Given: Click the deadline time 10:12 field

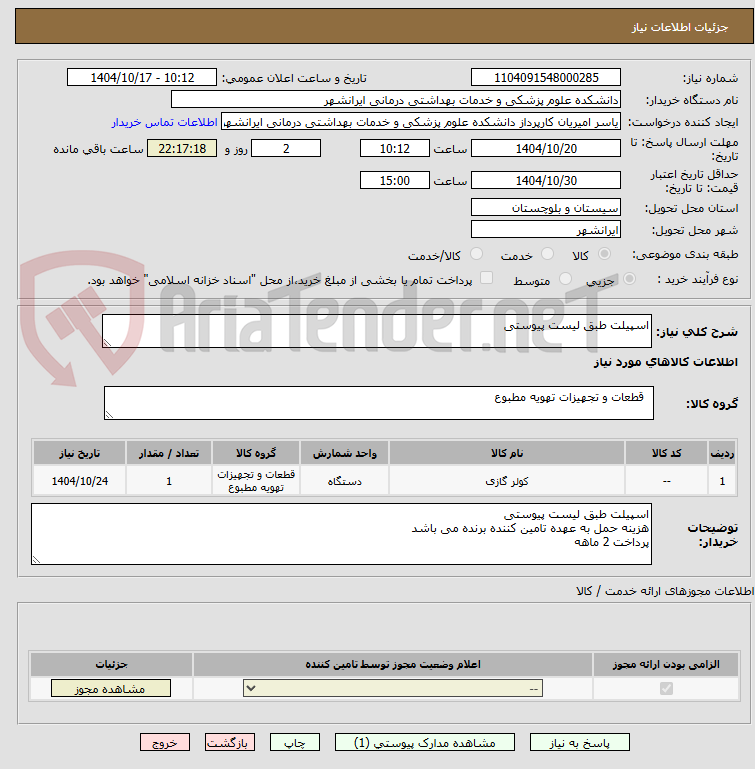Looking at the screenshot, I should pos(394,149).
